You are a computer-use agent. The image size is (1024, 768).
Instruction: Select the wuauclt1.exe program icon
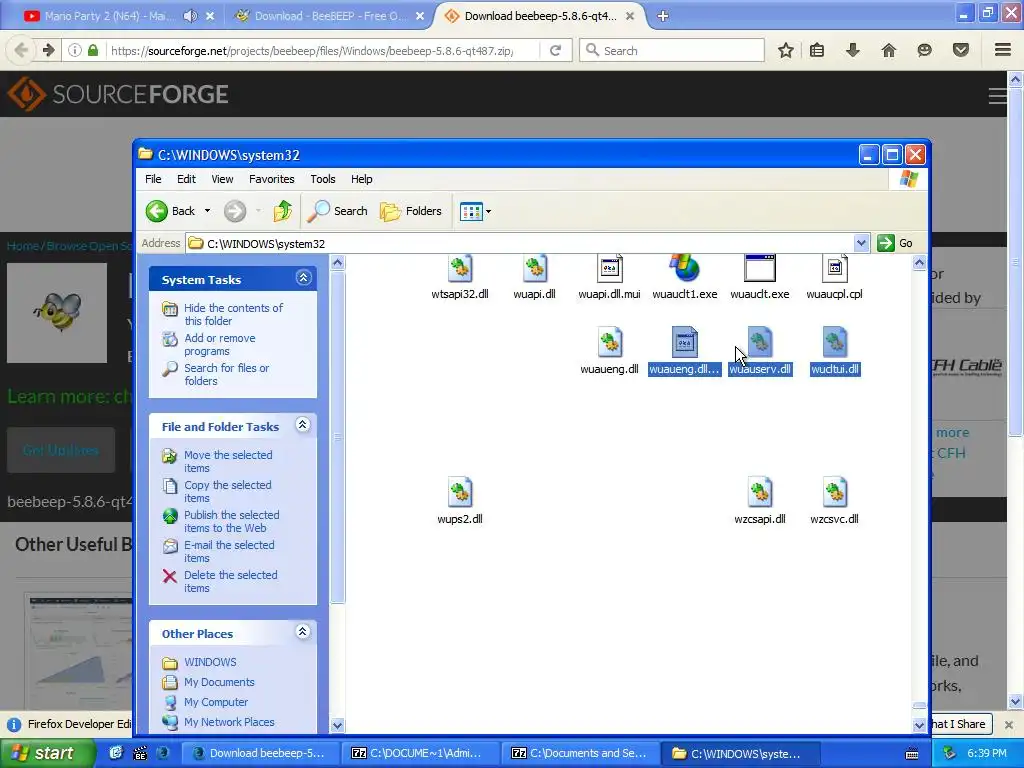[x=684, y=269]
